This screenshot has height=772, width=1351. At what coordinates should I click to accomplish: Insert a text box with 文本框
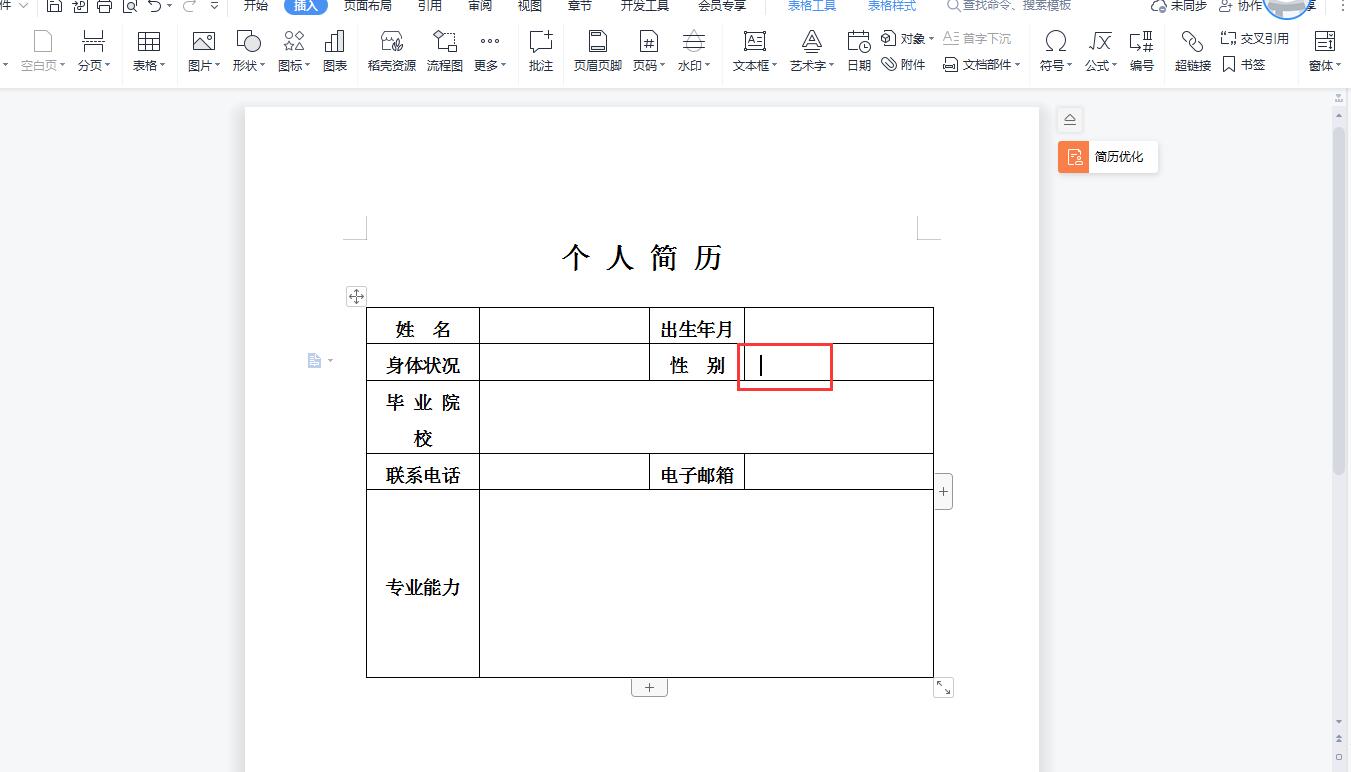753,50
